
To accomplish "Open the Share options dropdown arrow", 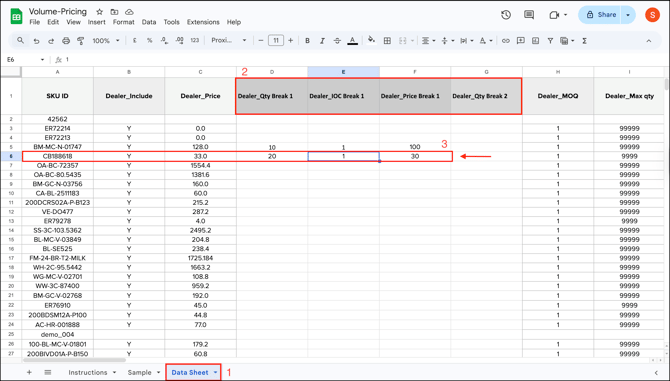I will pyautogui.click(x=628, y=15).
